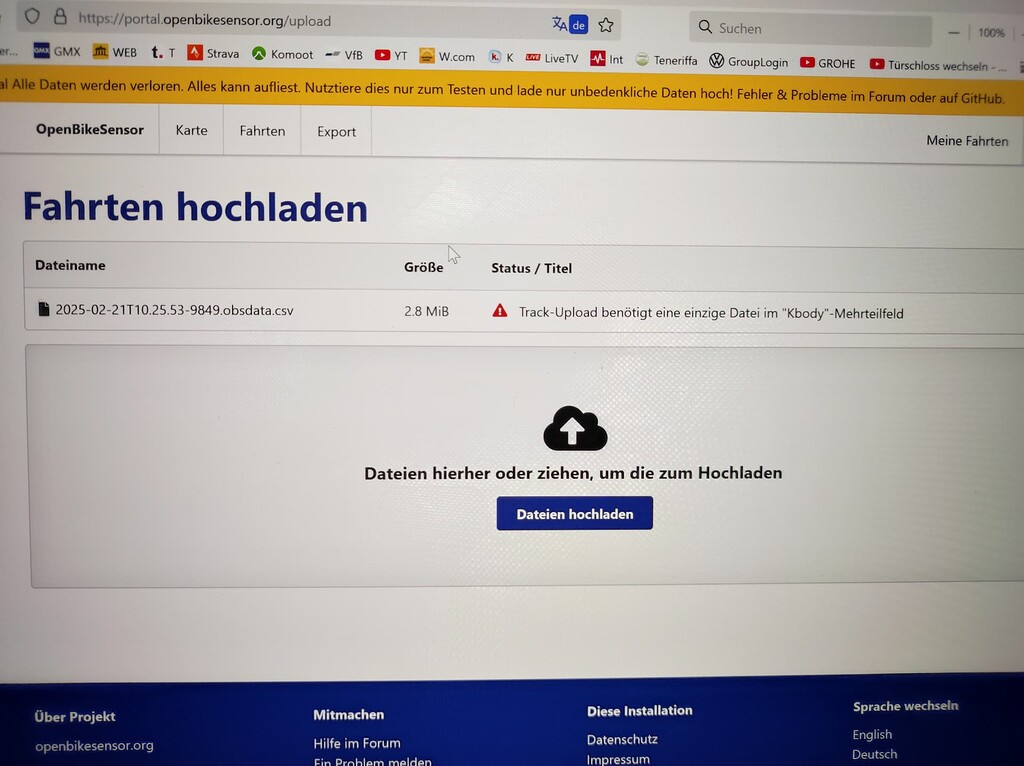Click the cloud upload icon
The height and width of the screenshot is (766, 1024).
tap(574, 428)
